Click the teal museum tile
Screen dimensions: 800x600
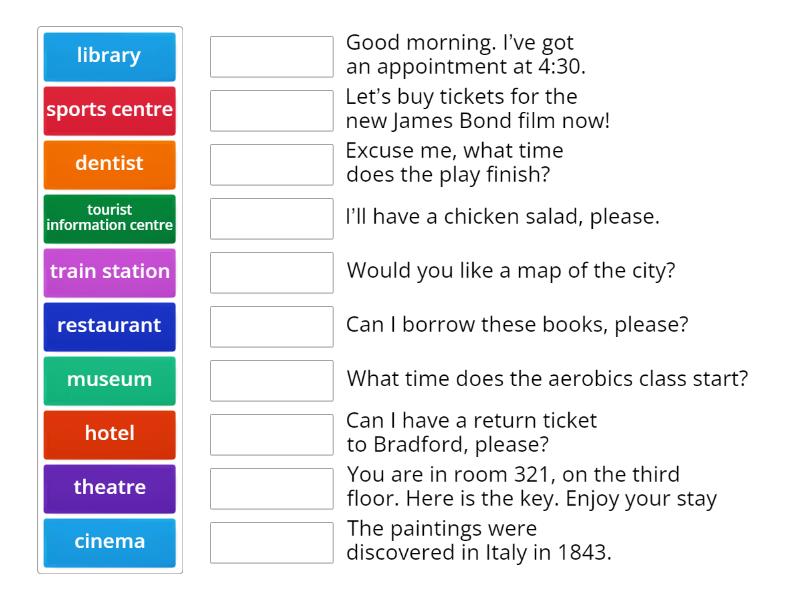[x=109, y=380]
